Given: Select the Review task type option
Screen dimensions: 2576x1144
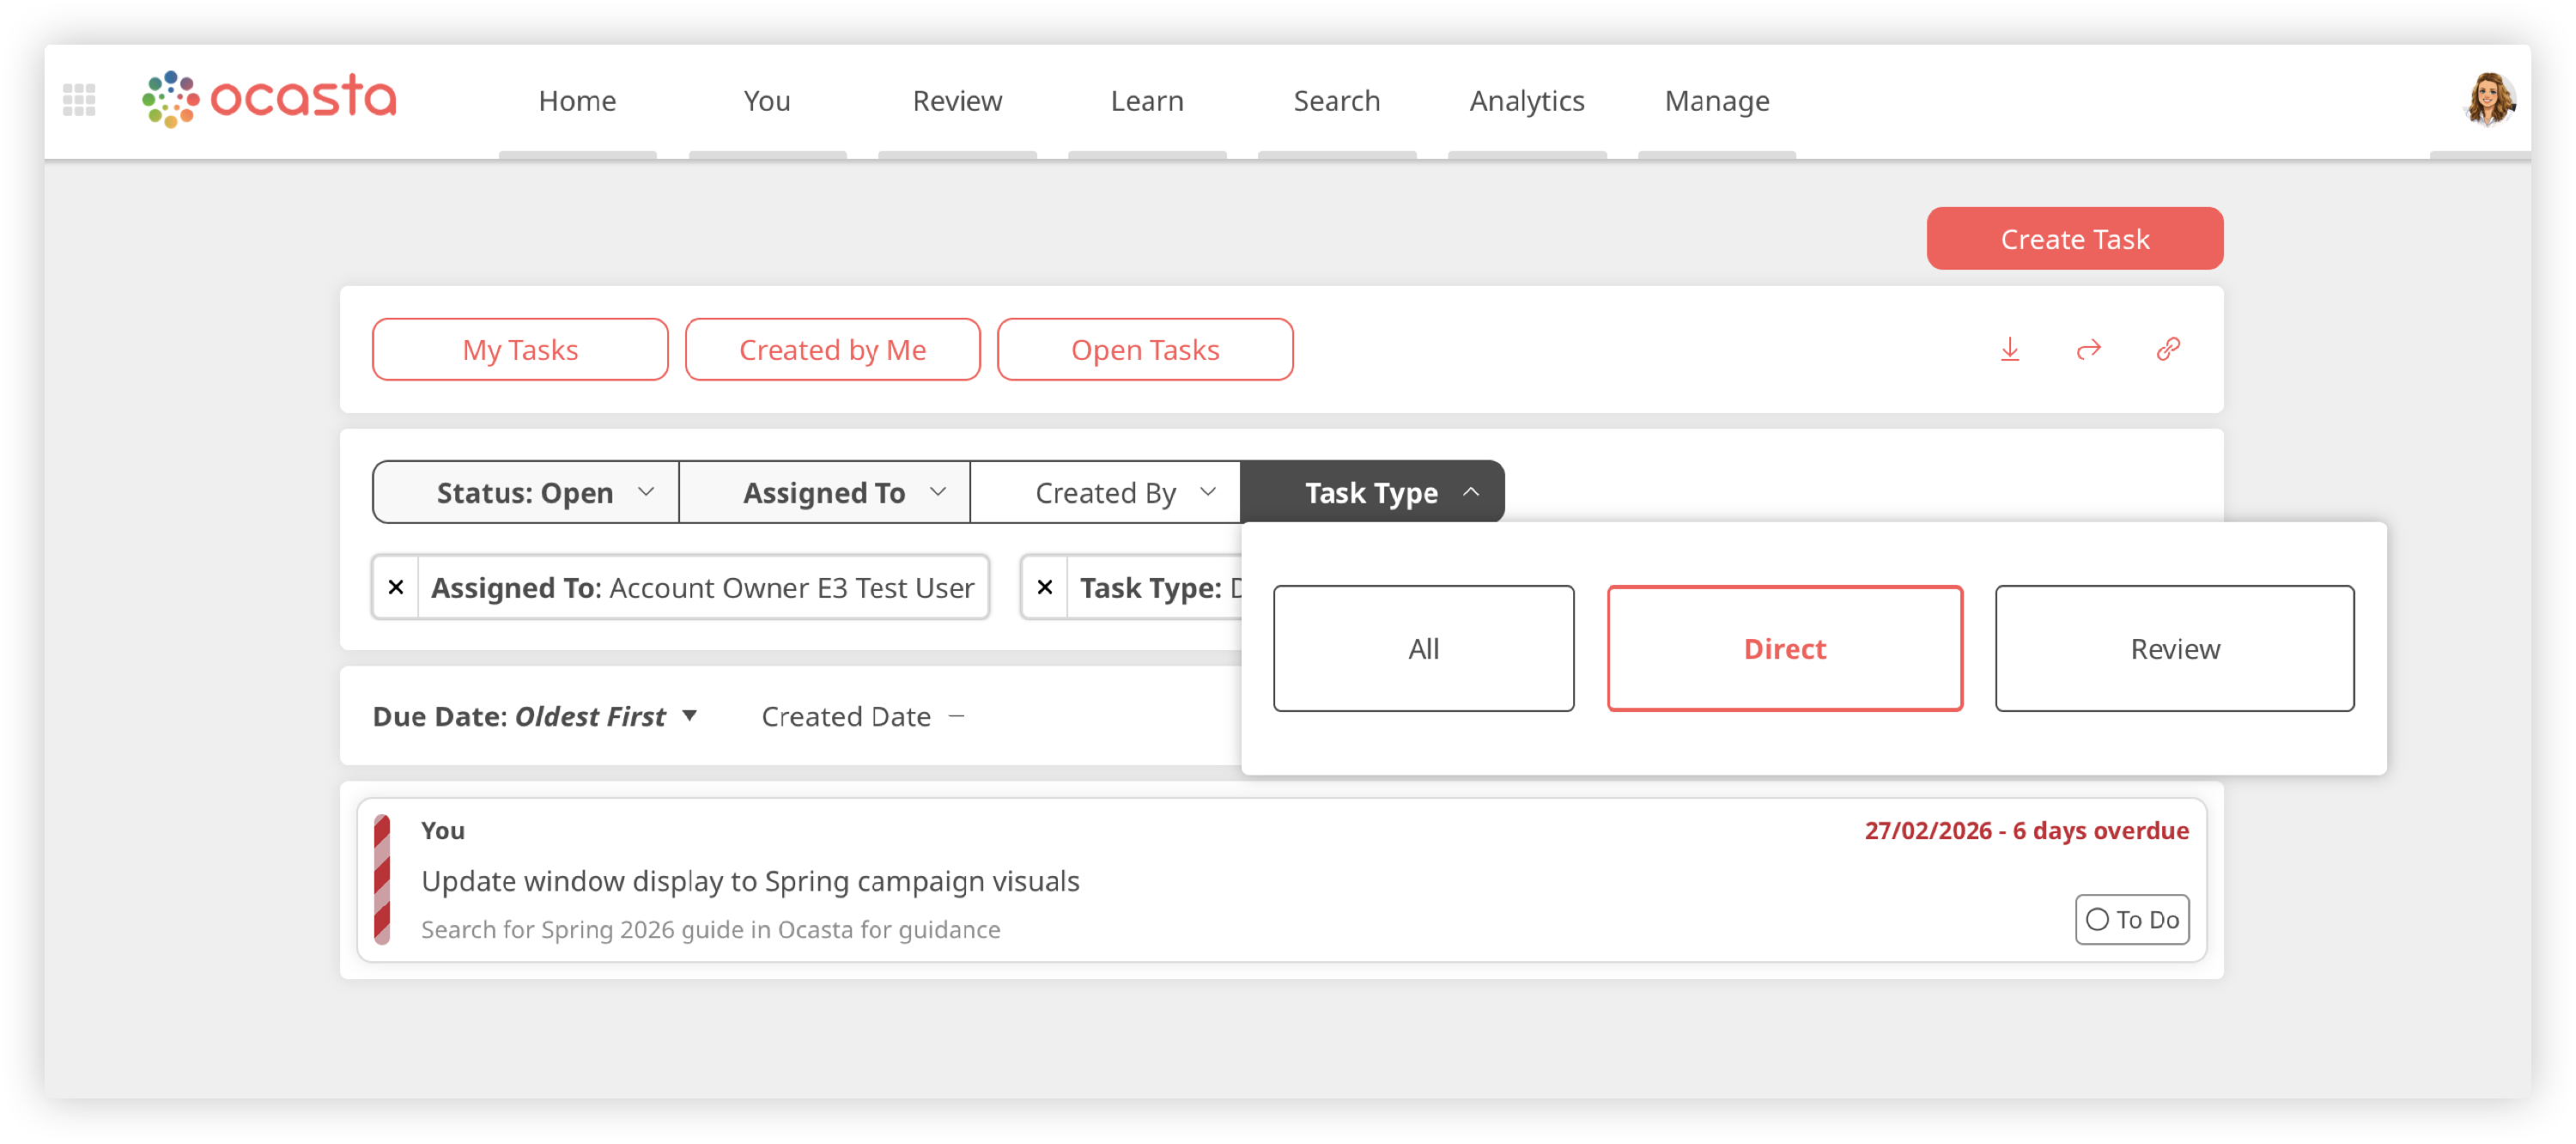Looking at the screenshot, I should pos(2174,648).
